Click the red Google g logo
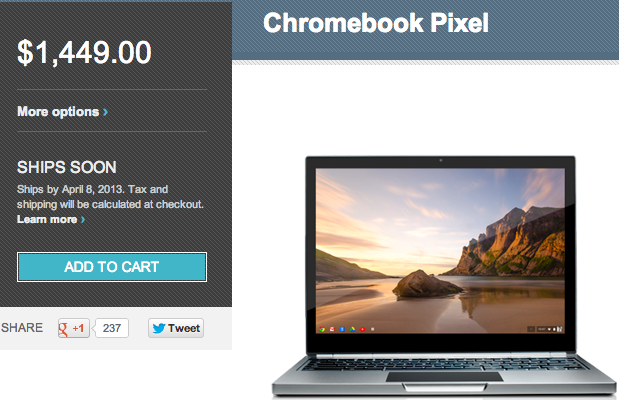Screen dimensions: 619x400 (x=63, y=329)
